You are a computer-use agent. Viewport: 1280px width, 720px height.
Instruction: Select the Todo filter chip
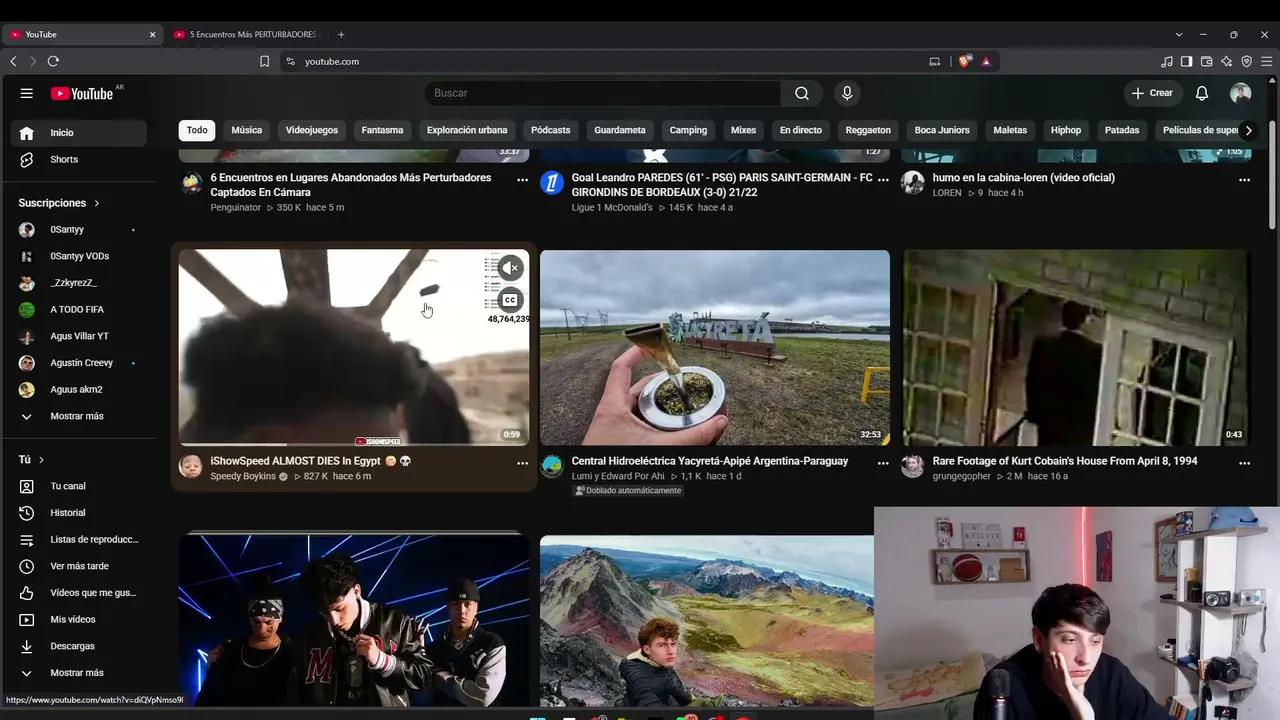pyautogui.click(x=197, y=130)
